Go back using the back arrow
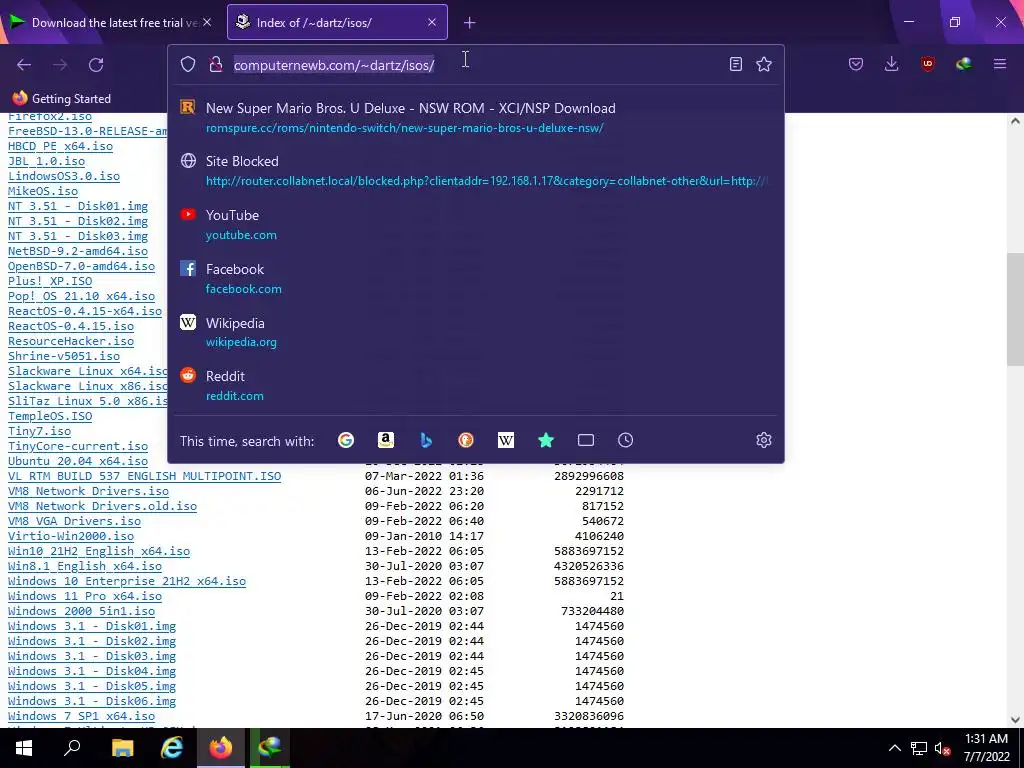 [x=24, y=65]
